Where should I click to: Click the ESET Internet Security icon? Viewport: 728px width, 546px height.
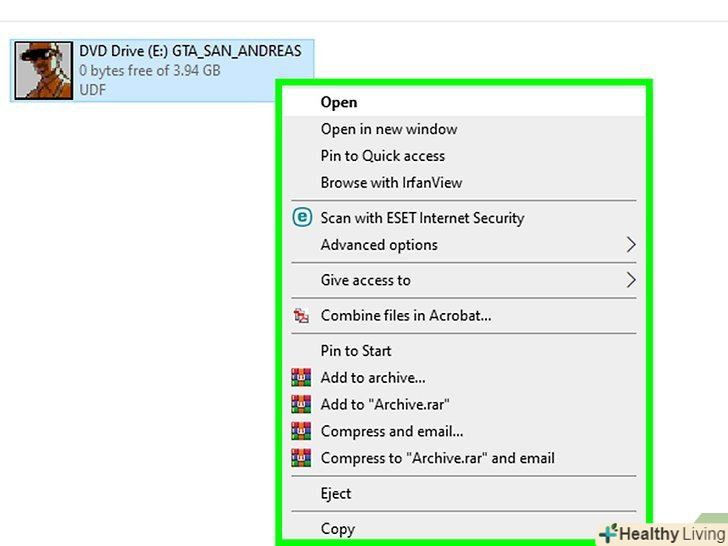coord(302,217)
